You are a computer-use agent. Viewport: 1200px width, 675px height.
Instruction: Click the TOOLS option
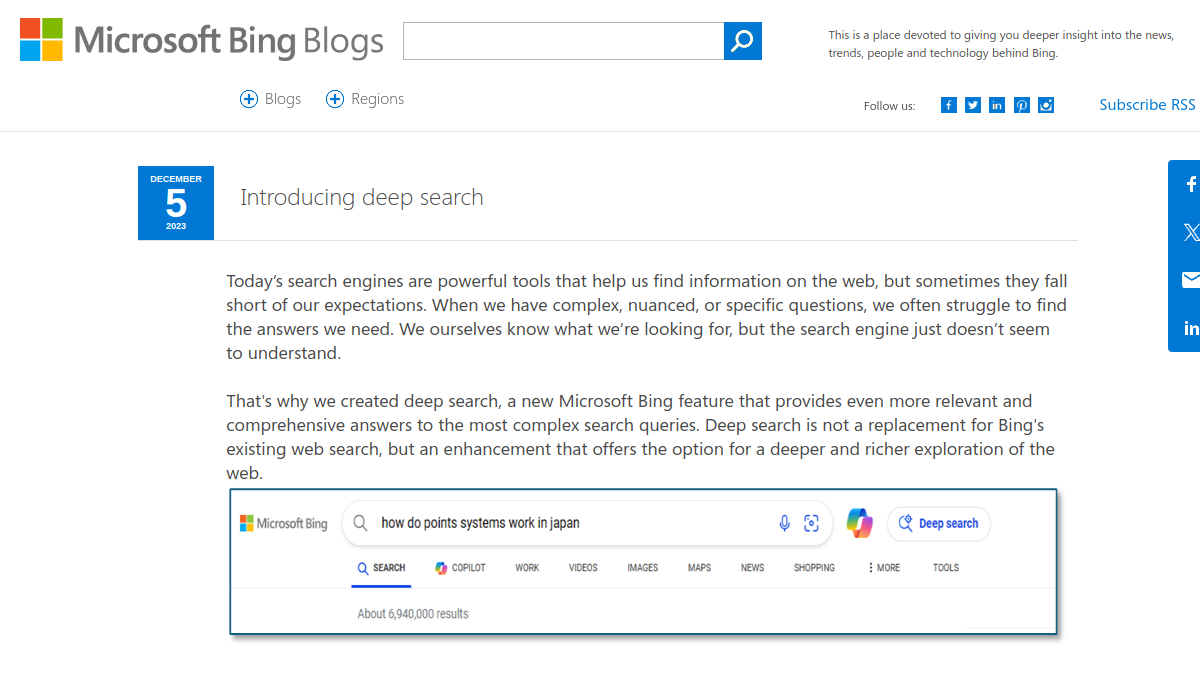(x=946, y=568)
